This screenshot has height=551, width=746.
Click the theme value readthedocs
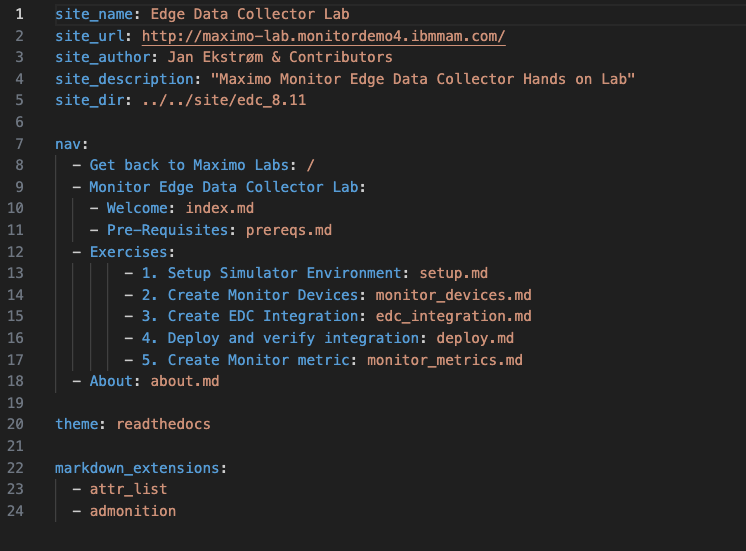coord(163,424)
